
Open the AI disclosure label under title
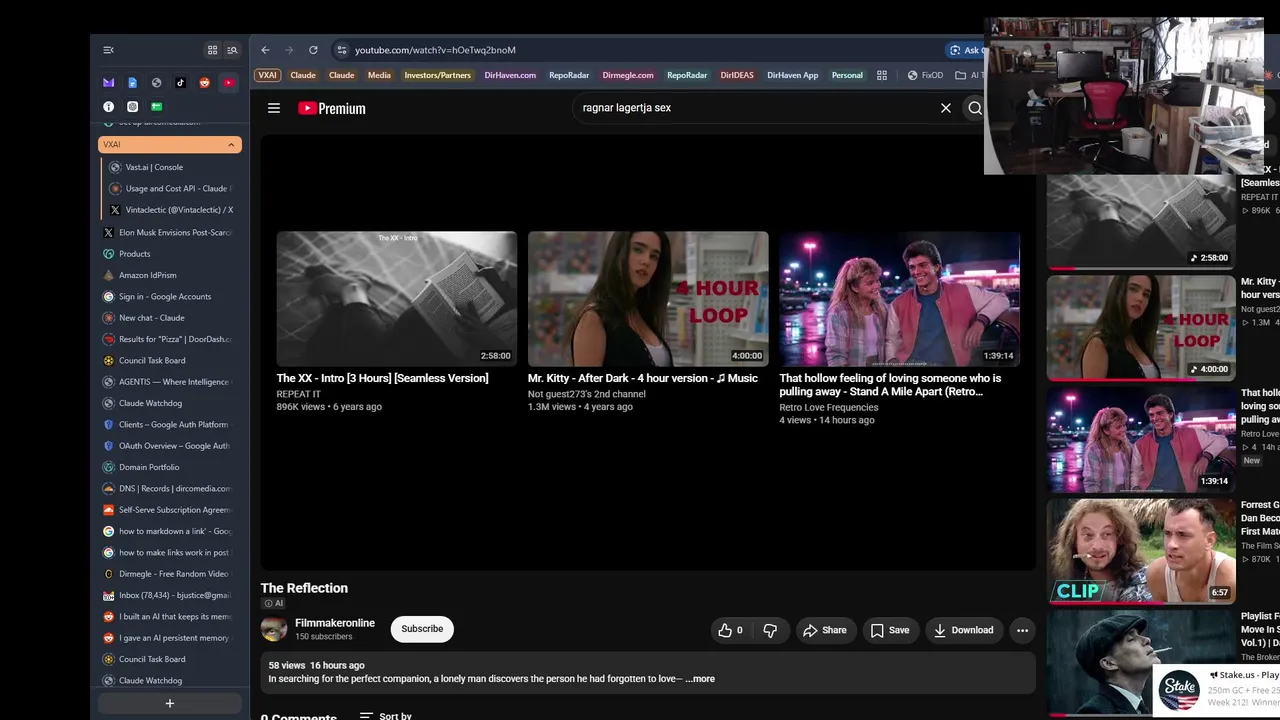pos(273,604)
